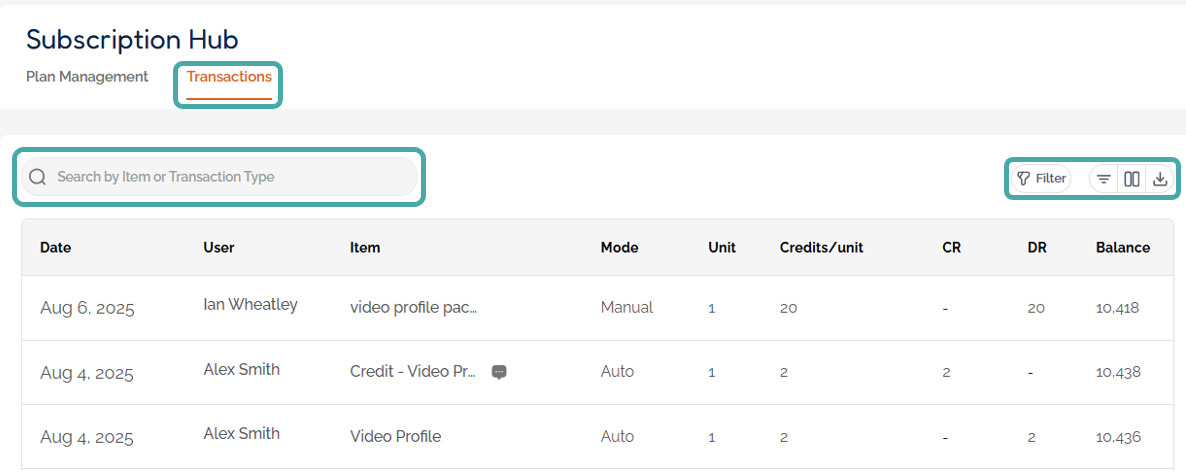Viewport: 1186px width, 476px height.
Task: Focus the Search by Item or Transaction Type field
Action: point(230,177)
